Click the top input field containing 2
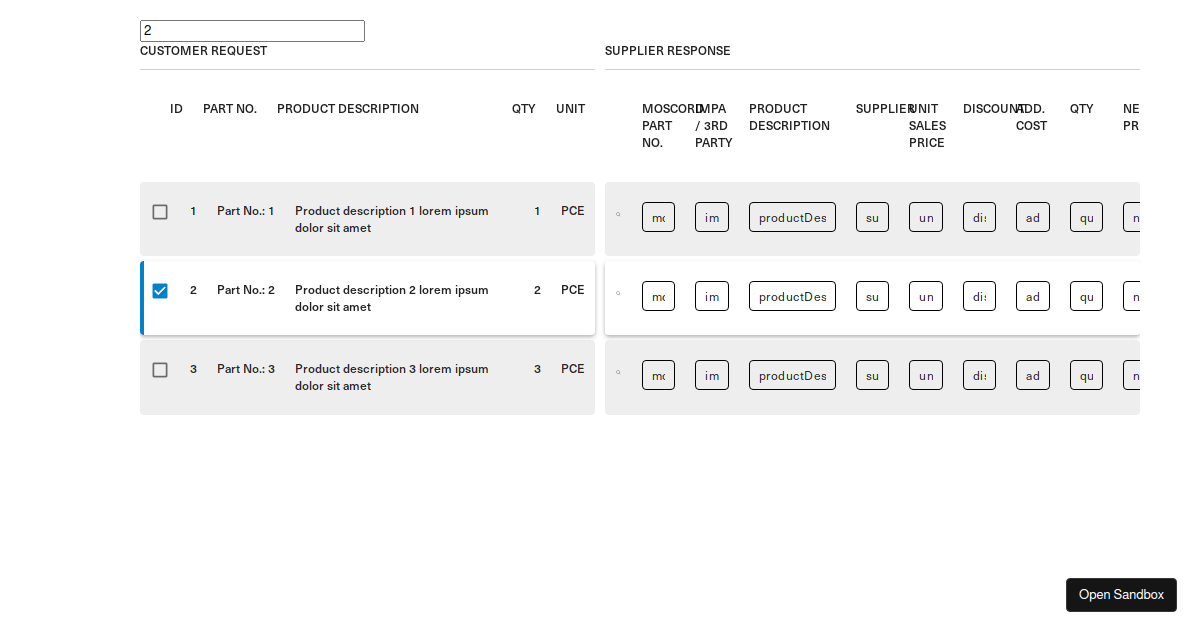 click(252, 31)
